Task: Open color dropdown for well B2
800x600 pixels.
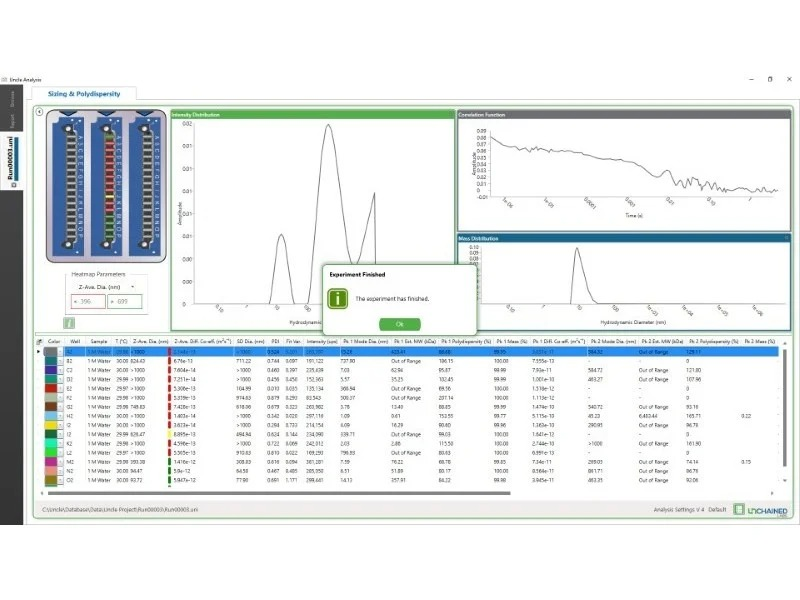Action: [60, 361]
